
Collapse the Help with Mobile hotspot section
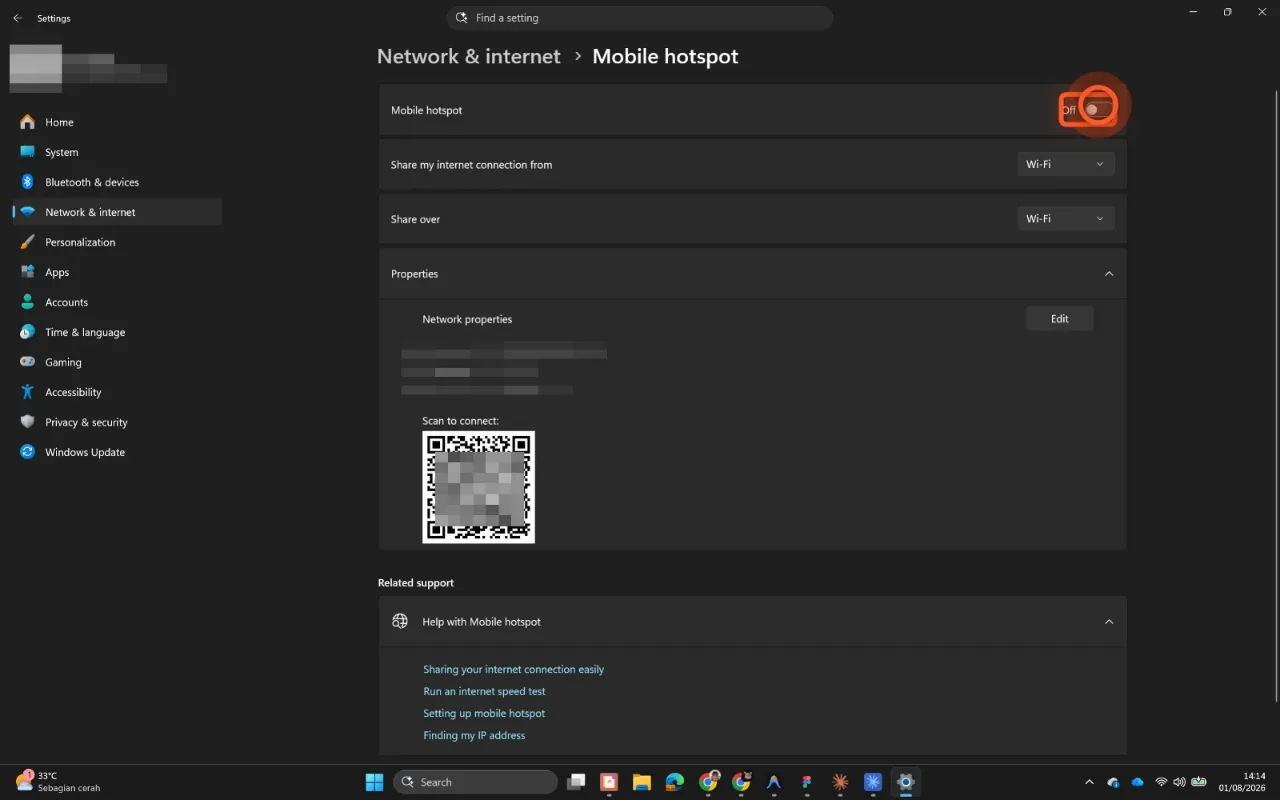coord(1108,622)
